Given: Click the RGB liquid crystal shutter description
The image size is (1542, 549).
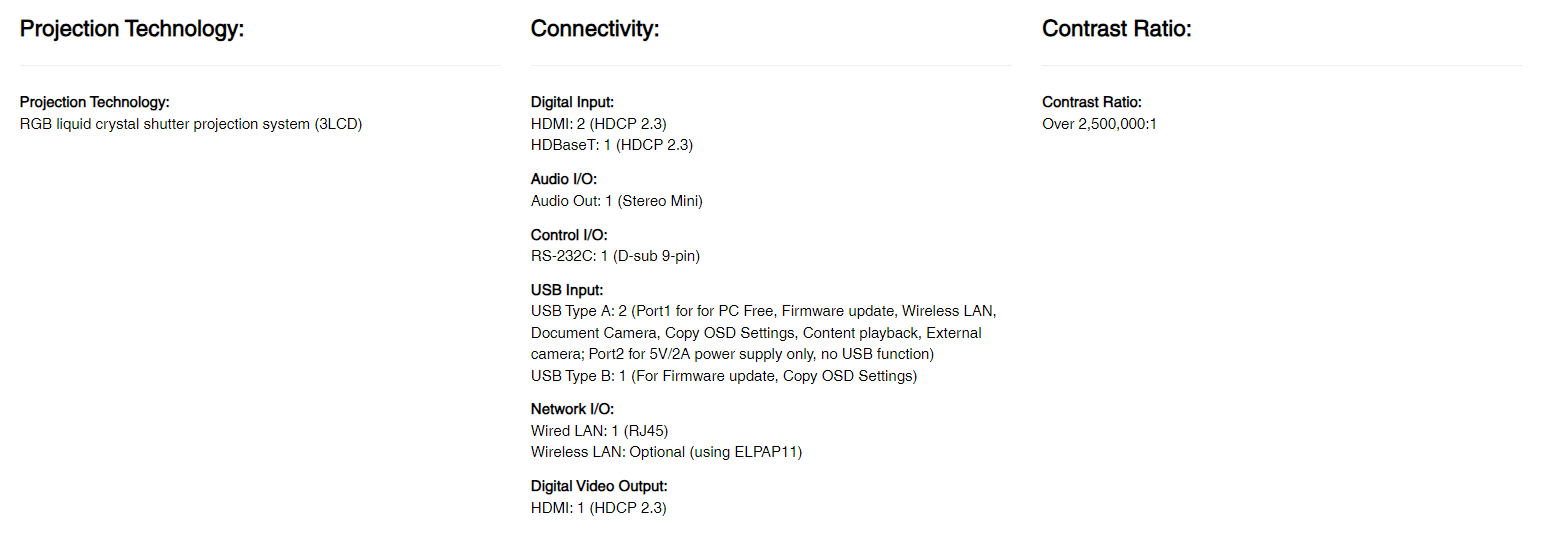Looking at the screenshot, I should click(191, 124).
